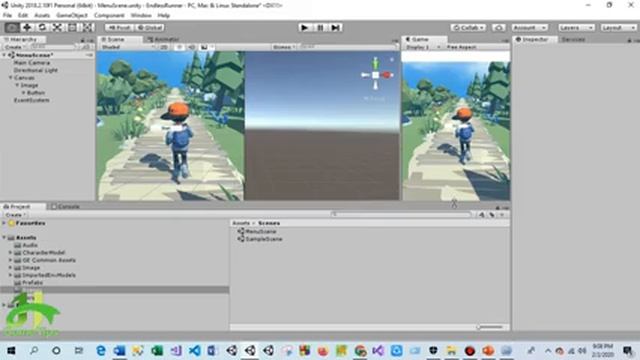Open the GameObject menu
Image resolution: width=640 pixels, height=360 pixels.
click(72, 16)
